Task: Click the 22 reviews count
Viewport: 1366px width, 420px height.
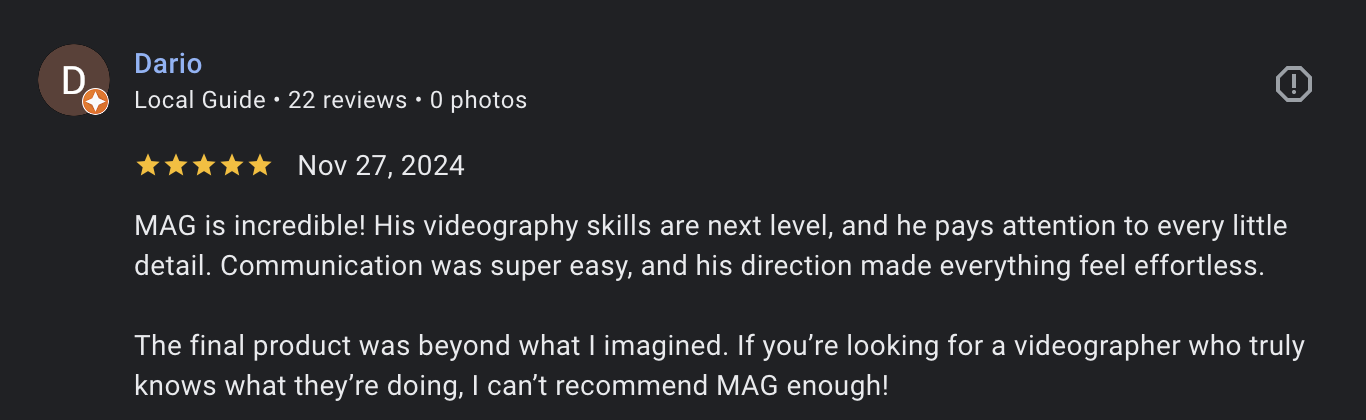Action: (347, 100)
